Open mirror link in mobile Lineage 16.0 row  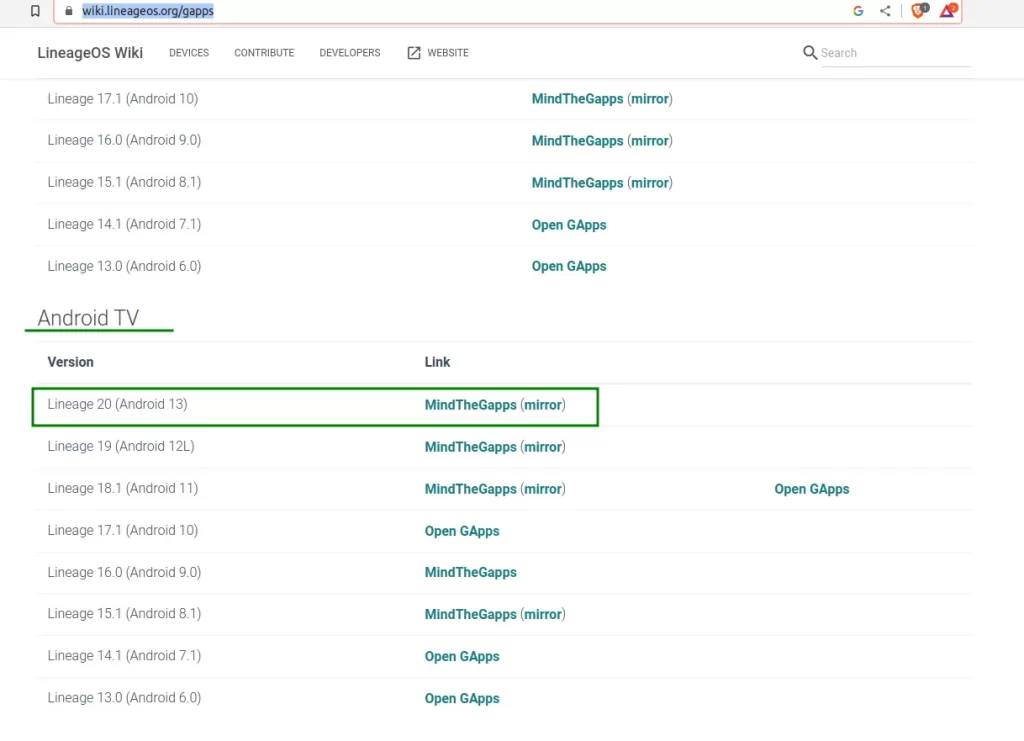(650, 140)
